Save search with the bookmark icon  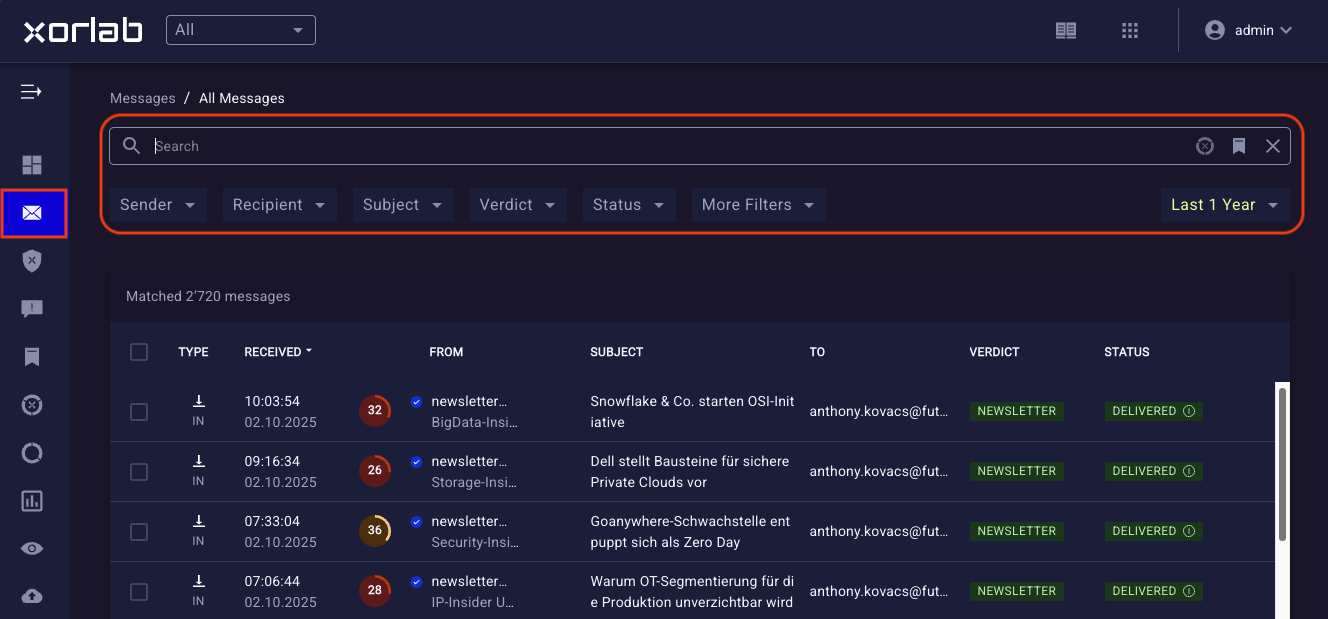click(1239, 146)
